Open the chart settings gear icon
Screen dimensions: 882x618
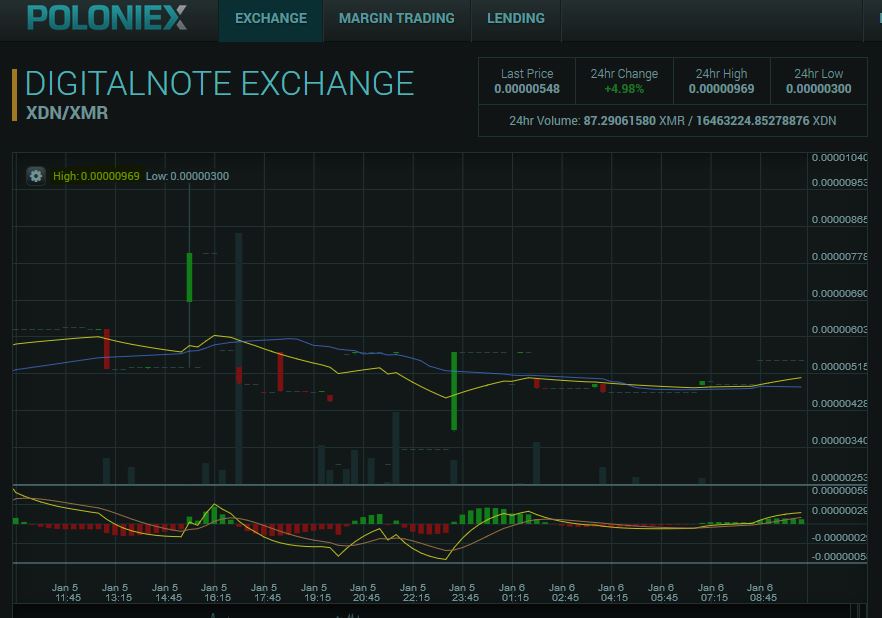pos(36,176)
